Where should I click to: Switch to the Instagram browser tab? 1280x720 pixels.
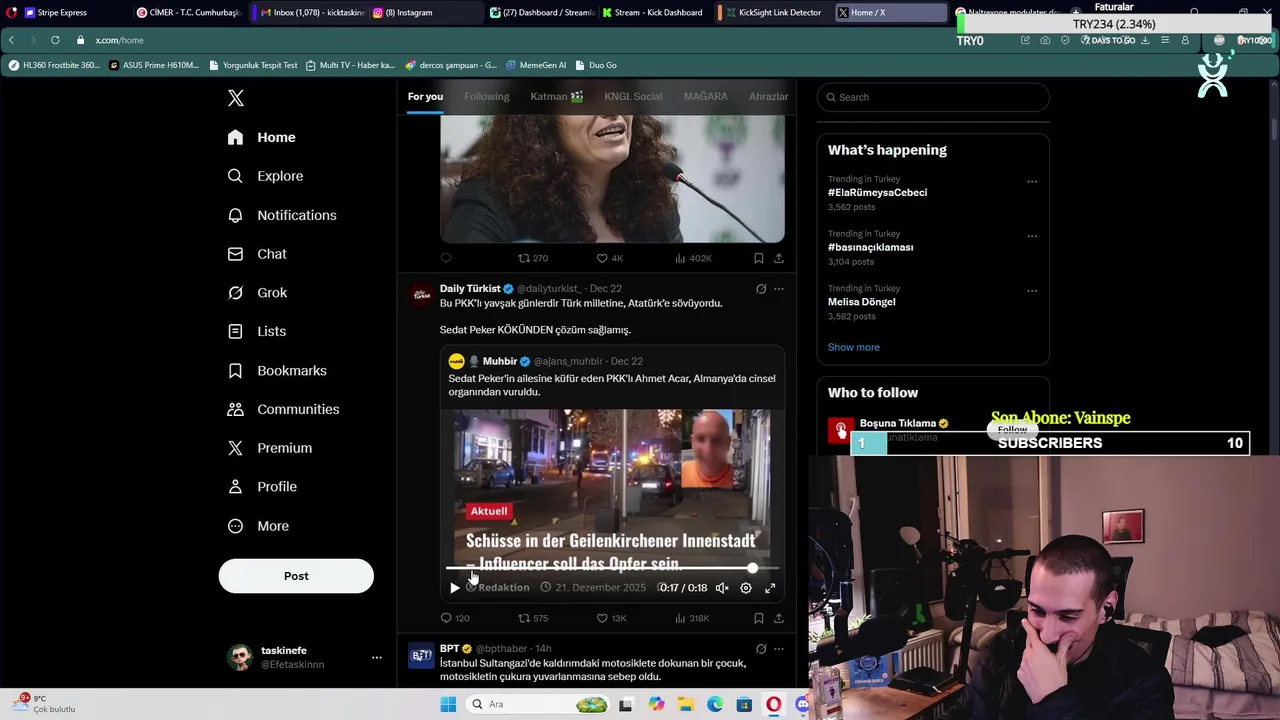424,13
